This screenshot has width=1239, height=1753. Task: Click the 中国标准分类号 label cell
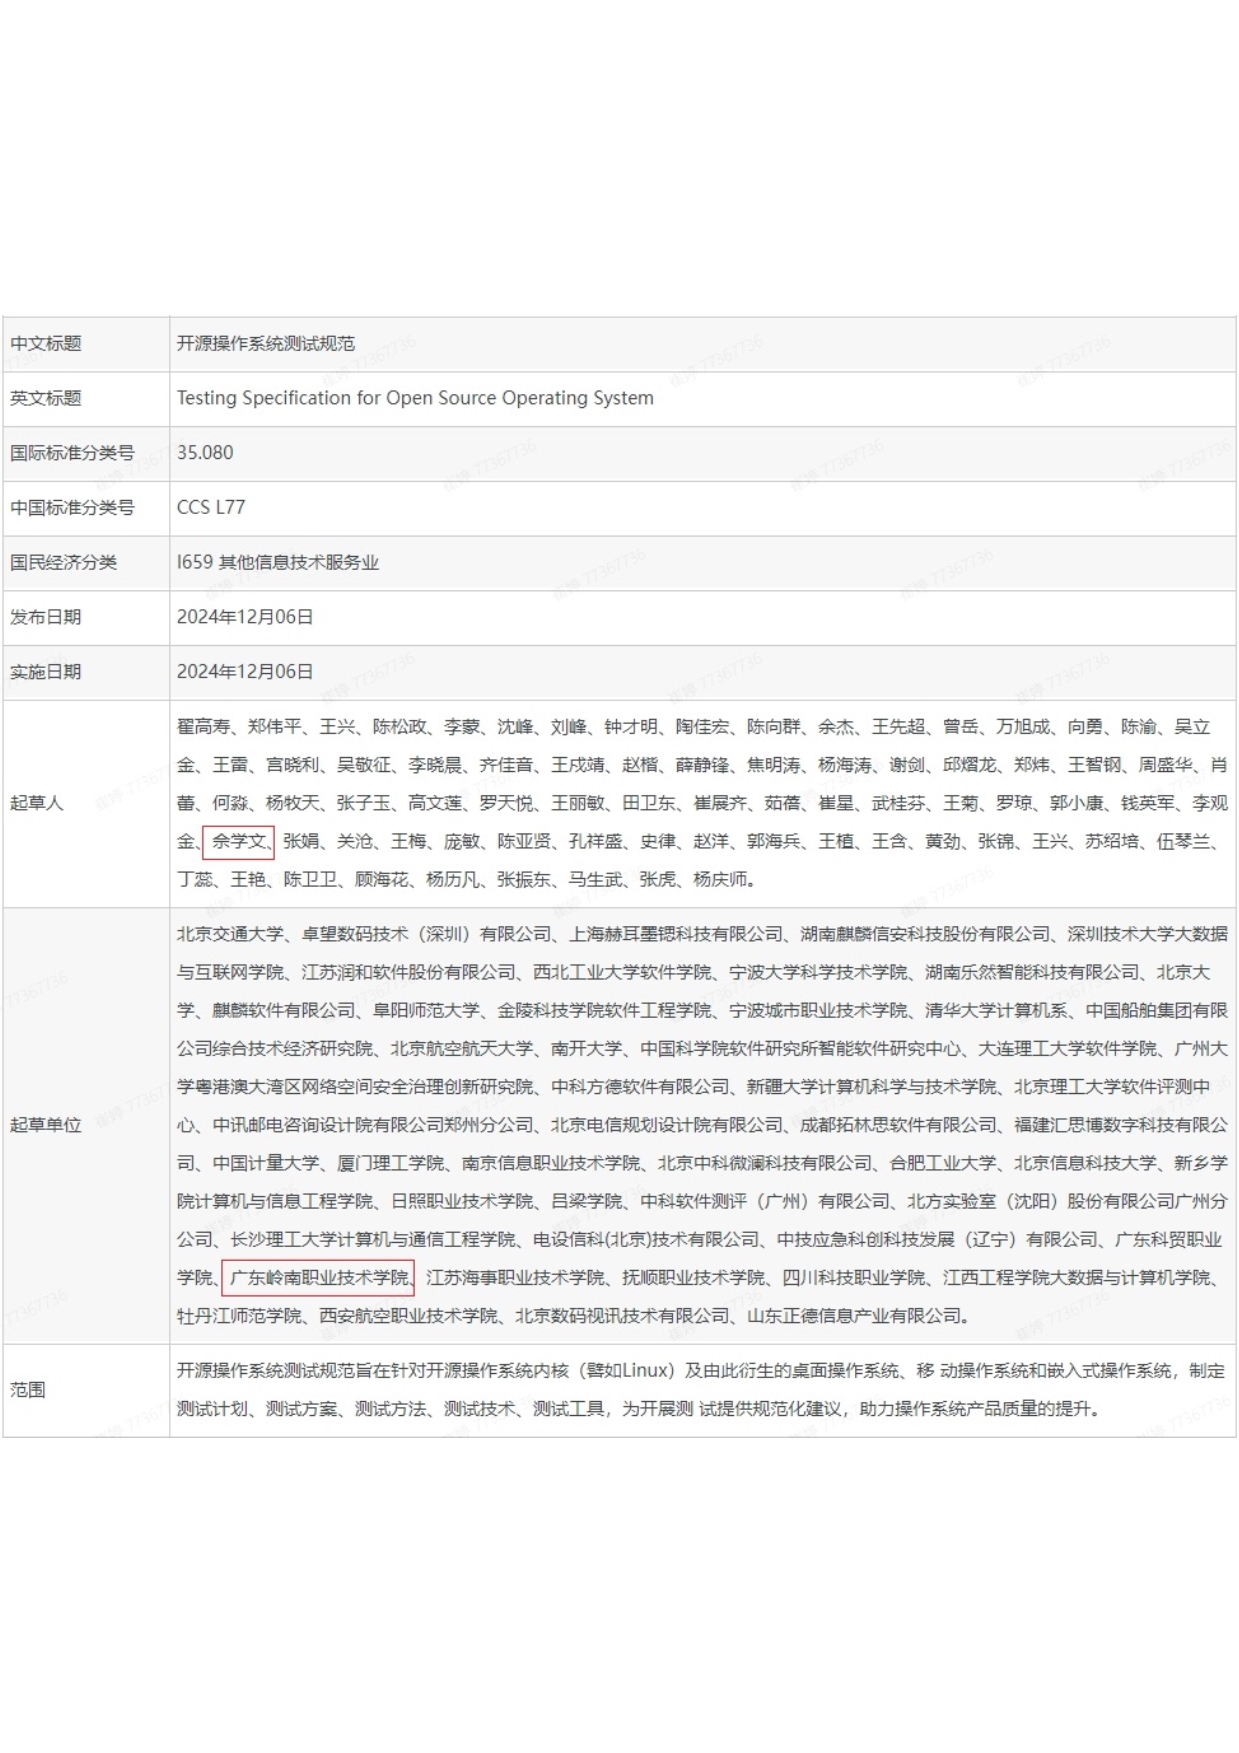click(x=72, y=508)
